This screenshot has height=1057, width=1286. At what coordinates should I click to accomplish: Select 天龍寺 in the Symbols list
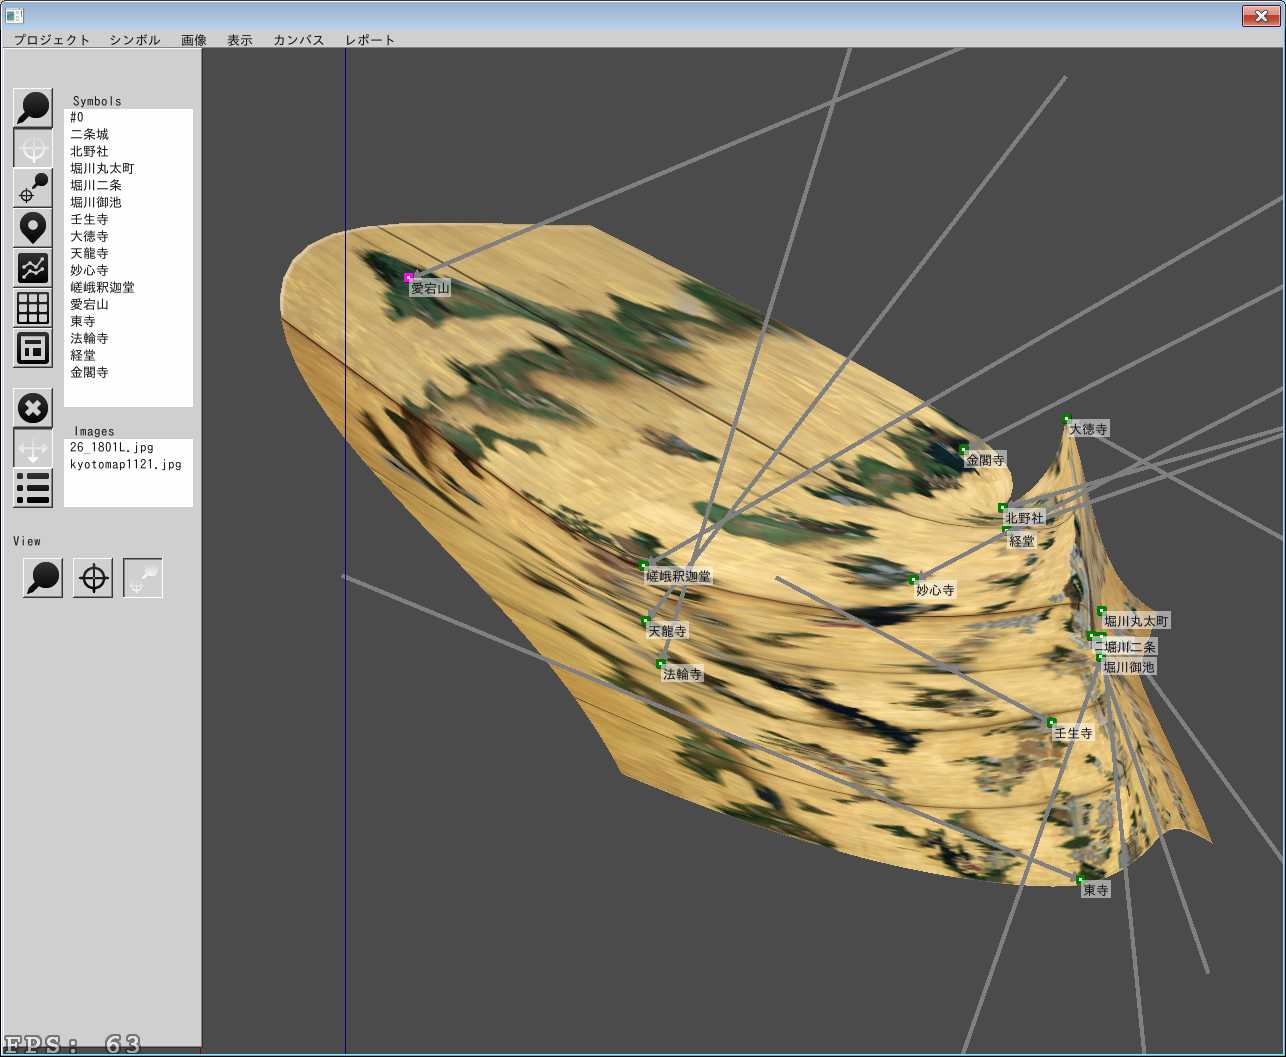(x=128, y=253)
